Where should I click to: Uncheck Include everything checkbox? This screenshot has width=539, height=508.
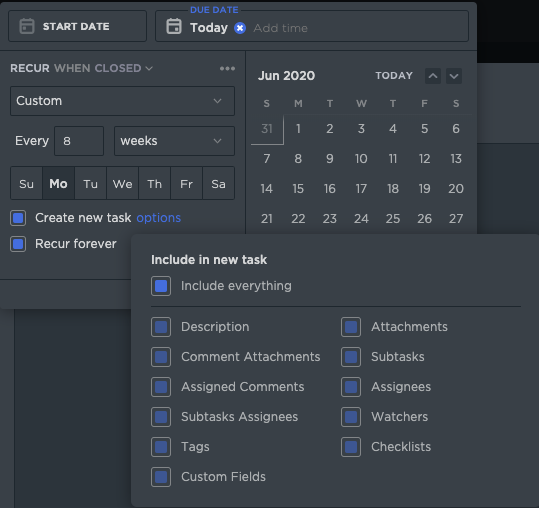161,286
